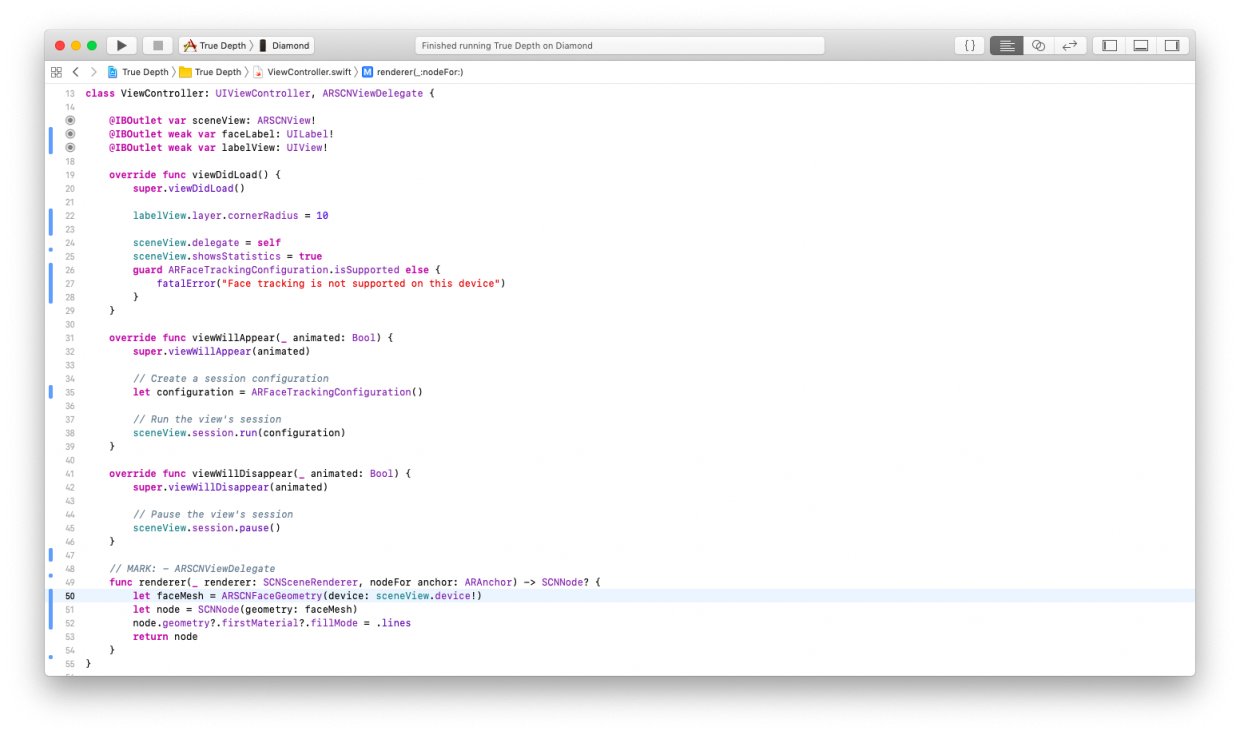Viewport: 1240px width, 735px height.
Task: Click the labelView IBOutlet connection circle
Action: 70,147
